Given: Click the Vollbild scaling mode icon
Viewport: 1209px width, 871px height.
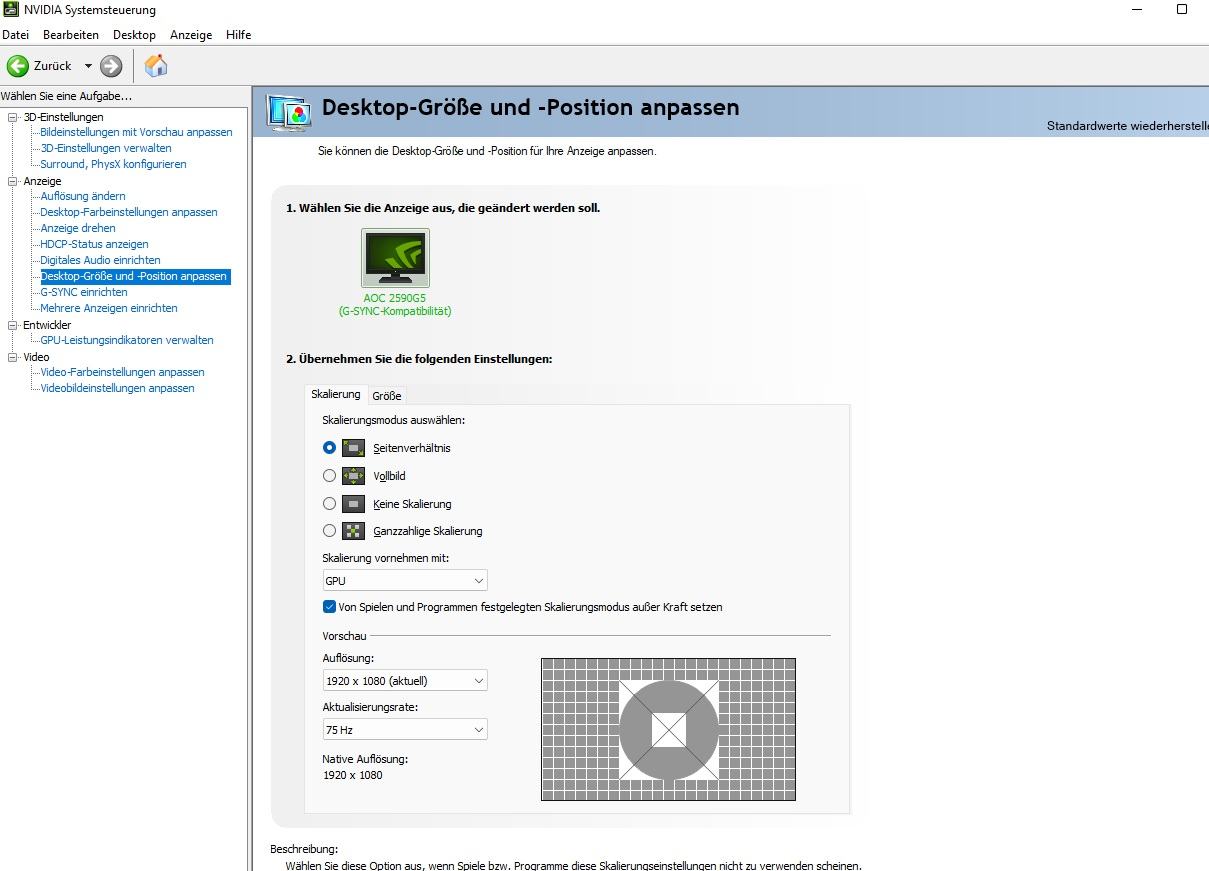Looking at the screenshot, I should click(x=354, y=476).
